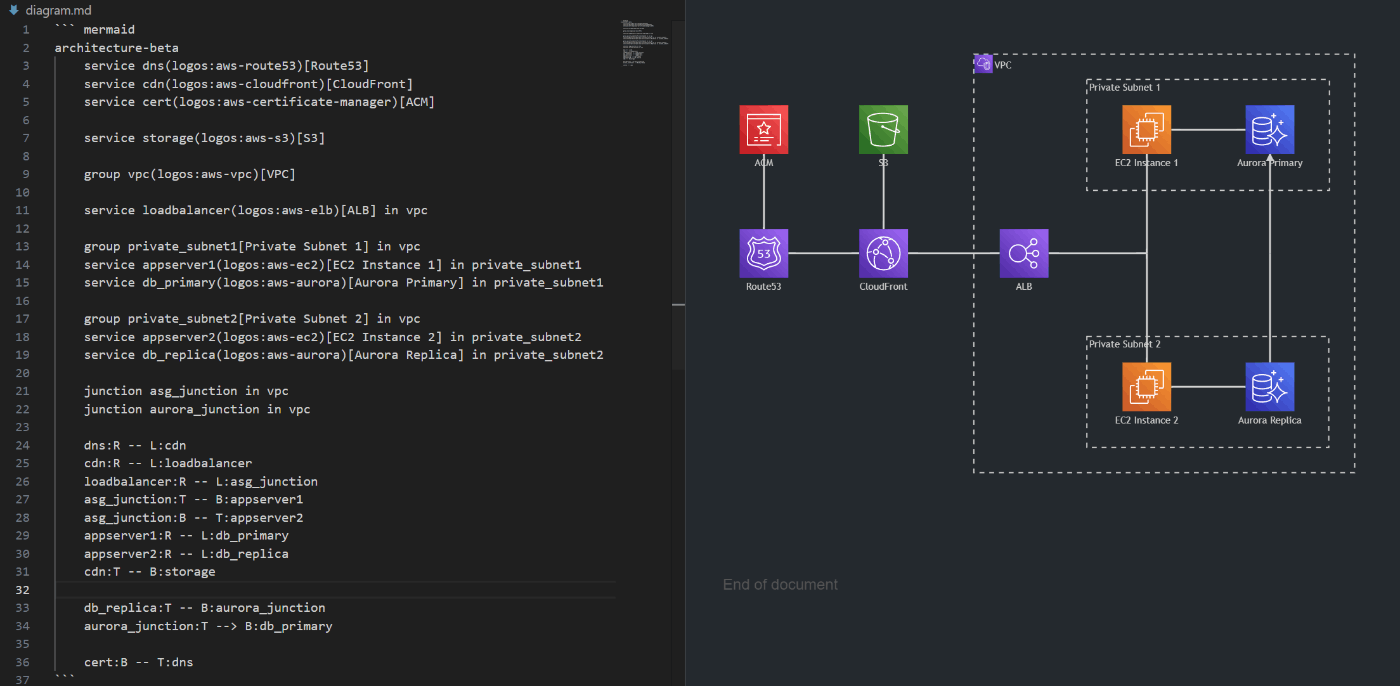The height and width of the screenshot is (686, 1400).
Task: Click 'appserver1:R -- L:db_primary' line
Action: (186, 535)
